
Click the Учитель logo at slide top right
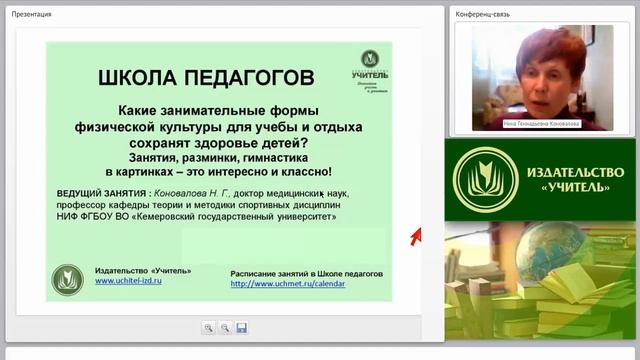370,71
